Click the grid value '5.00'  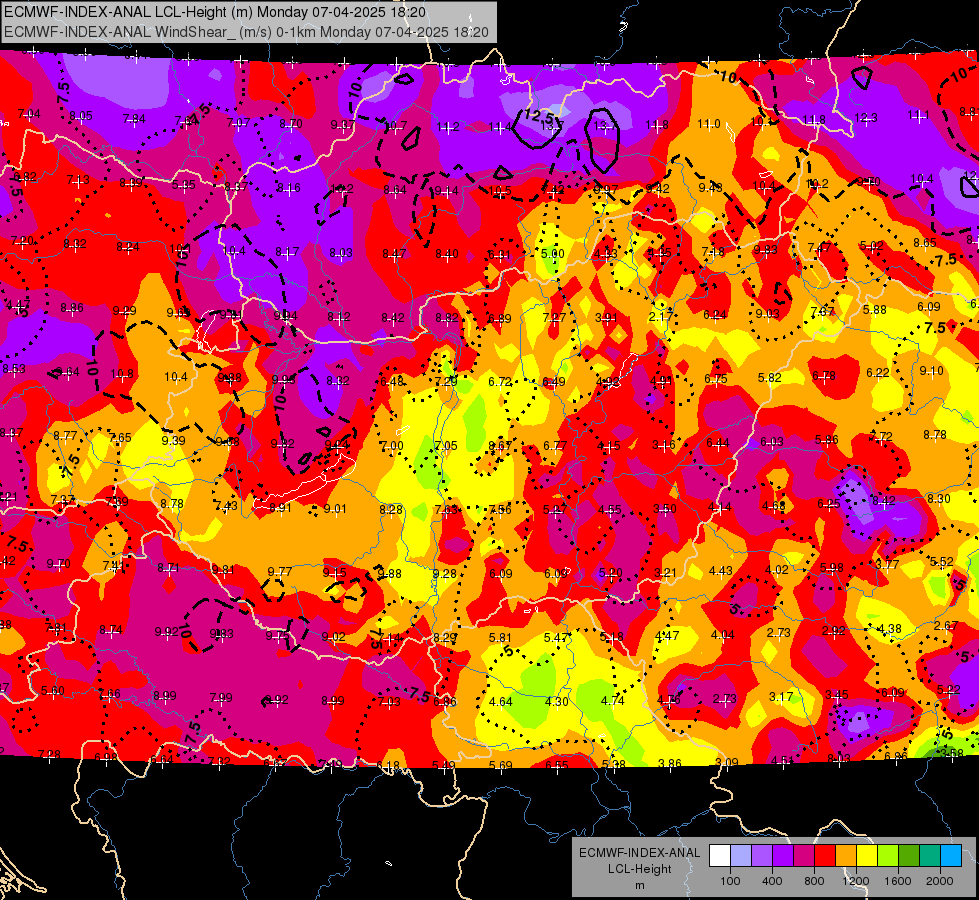553,254
